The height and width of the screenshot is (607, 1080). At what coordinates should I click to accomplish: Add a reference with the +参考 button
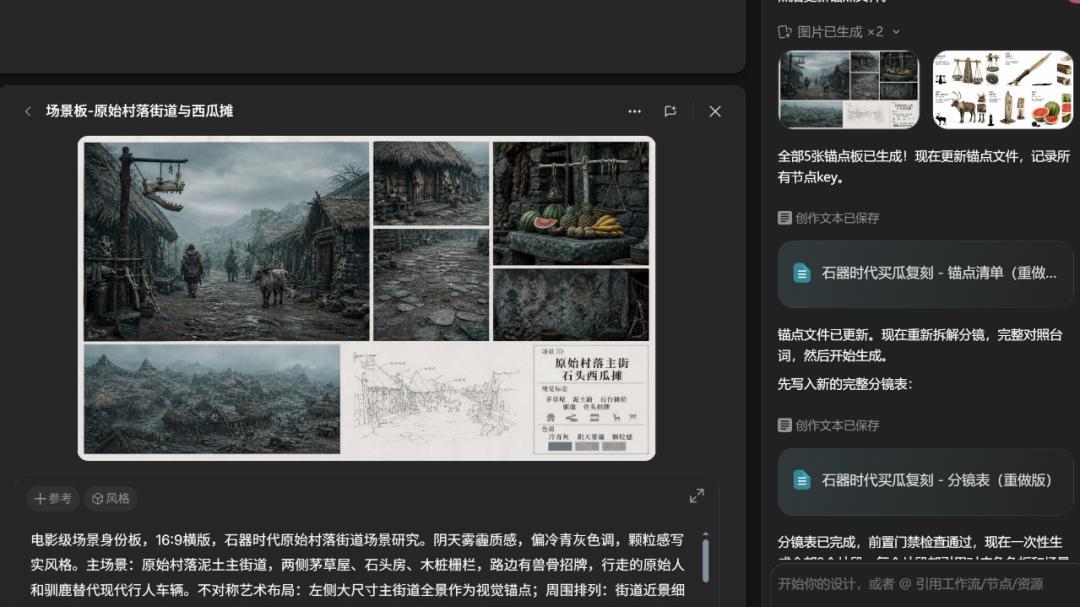pyautogui.click(x=53, y=498)
